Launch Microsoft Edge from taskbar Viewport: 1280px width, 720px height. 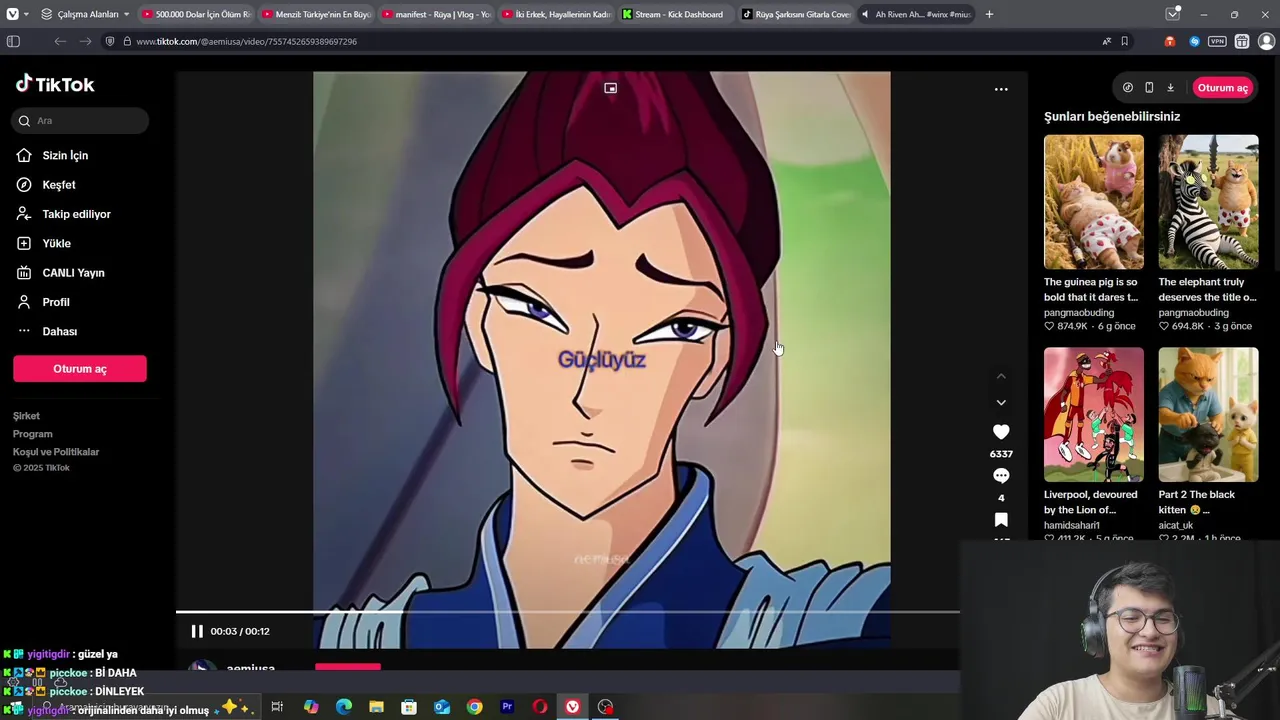[x=344, y=707]
